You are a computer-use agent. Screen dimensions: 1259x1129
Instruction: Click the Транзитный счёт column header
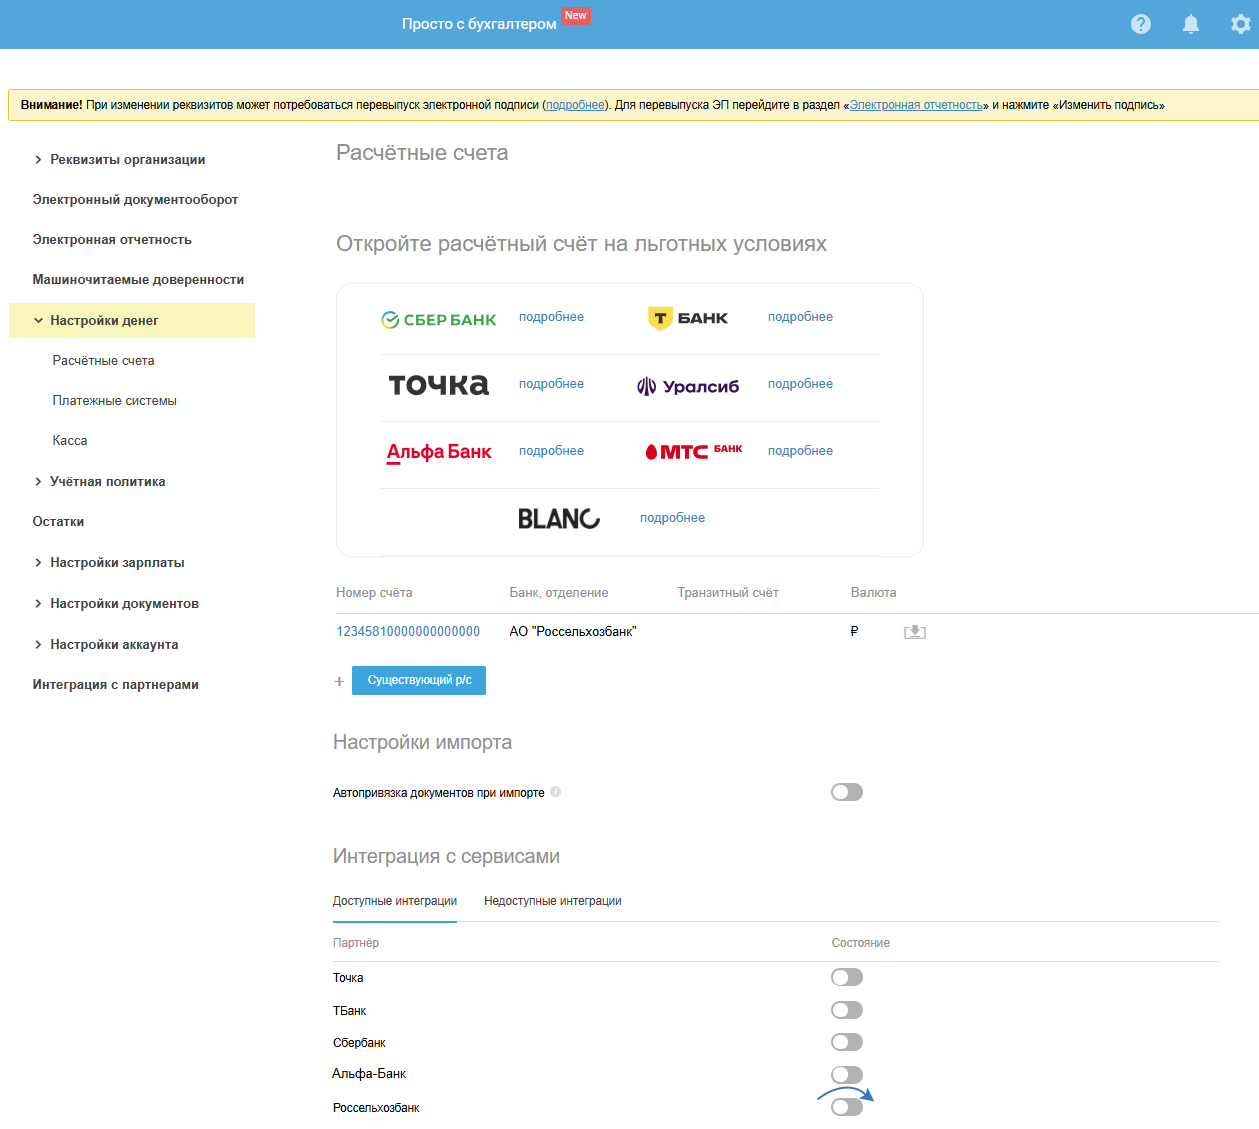pyautogui.click(x=728, y=593)
